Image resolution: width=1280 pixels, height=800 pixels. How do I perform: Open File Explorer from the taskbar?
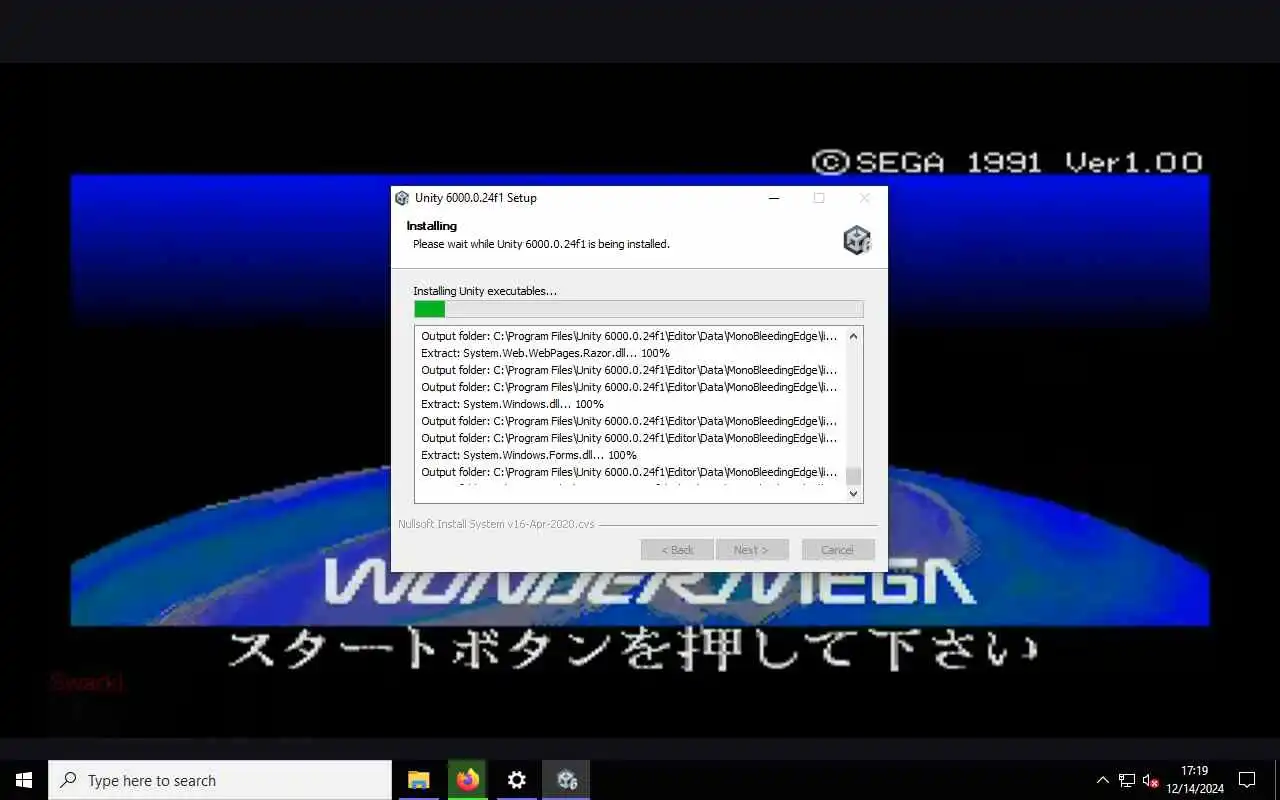[418, 780]
